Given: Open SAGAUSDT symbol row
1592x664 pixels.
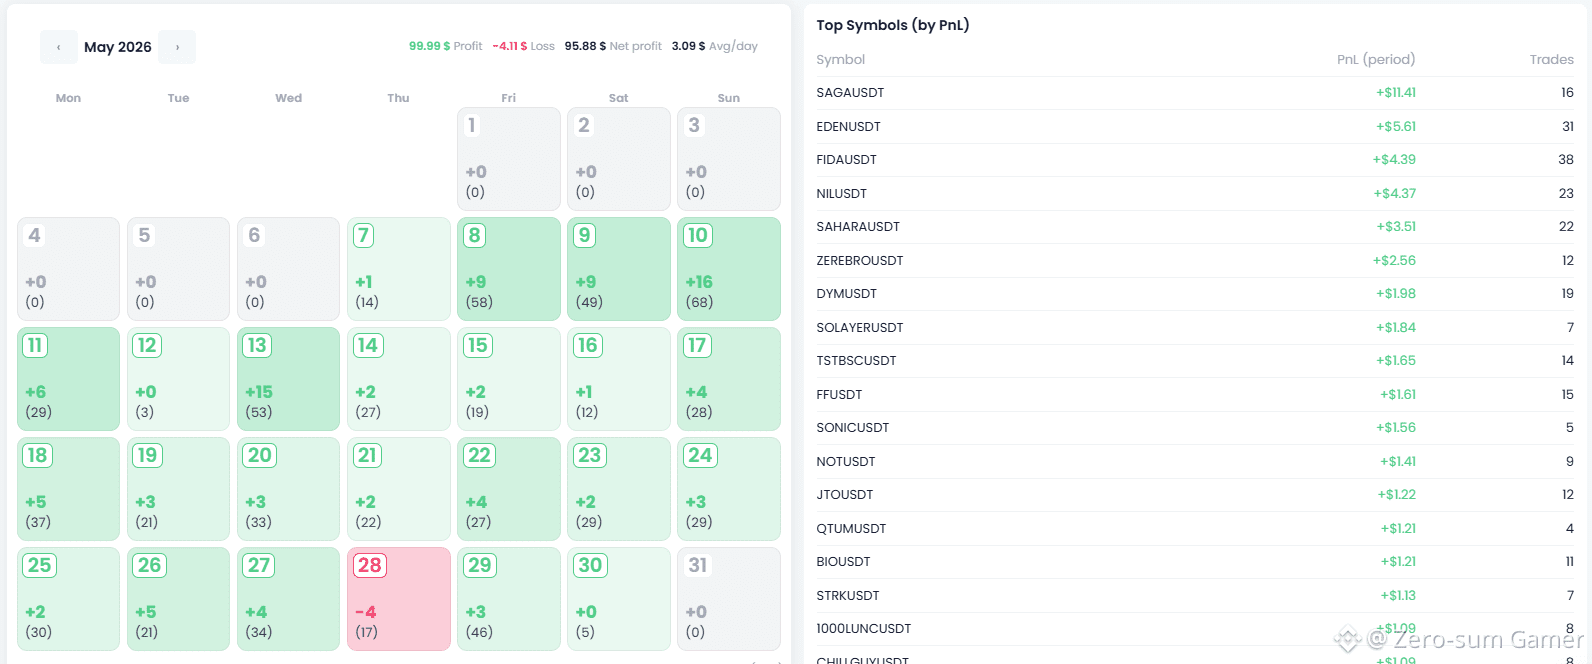Looking at the screenshot, I should [x=1195, y=93].
